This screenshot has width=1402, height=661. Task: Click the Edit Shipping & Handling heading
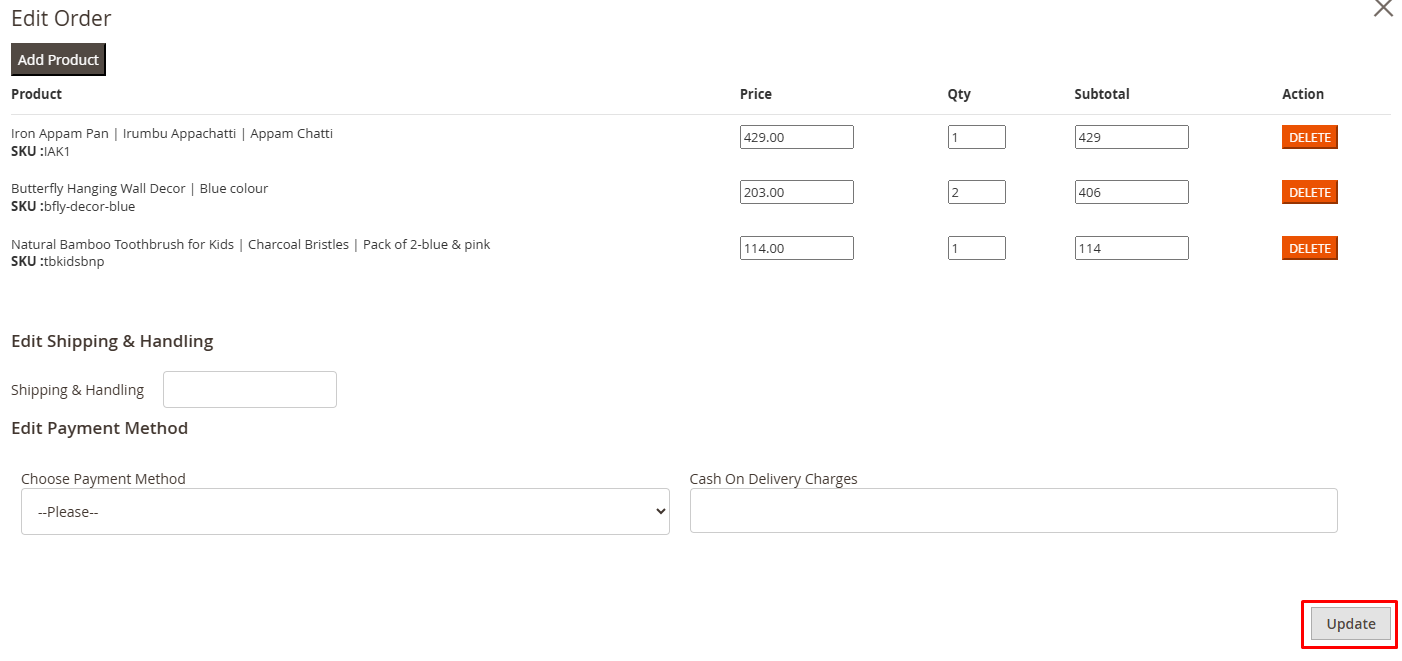pyautogui.click(x=112, y=341)
